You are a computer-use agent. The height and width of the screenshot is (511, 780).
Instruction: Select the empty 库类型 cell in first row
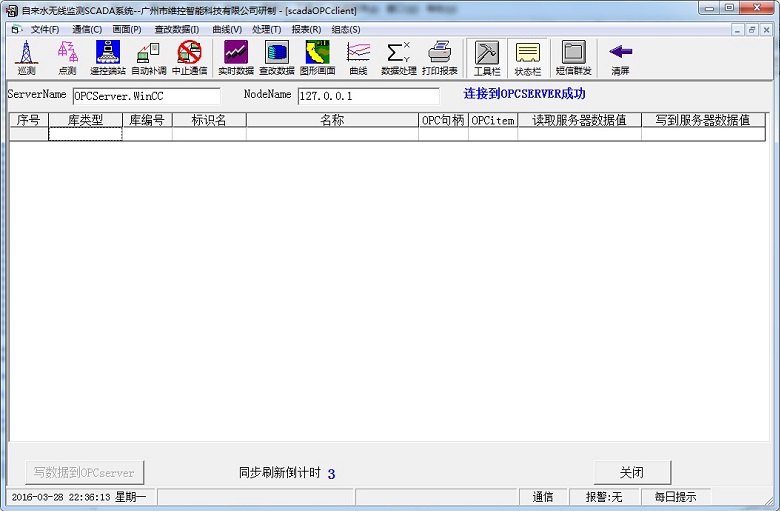(x=85, y=134)
